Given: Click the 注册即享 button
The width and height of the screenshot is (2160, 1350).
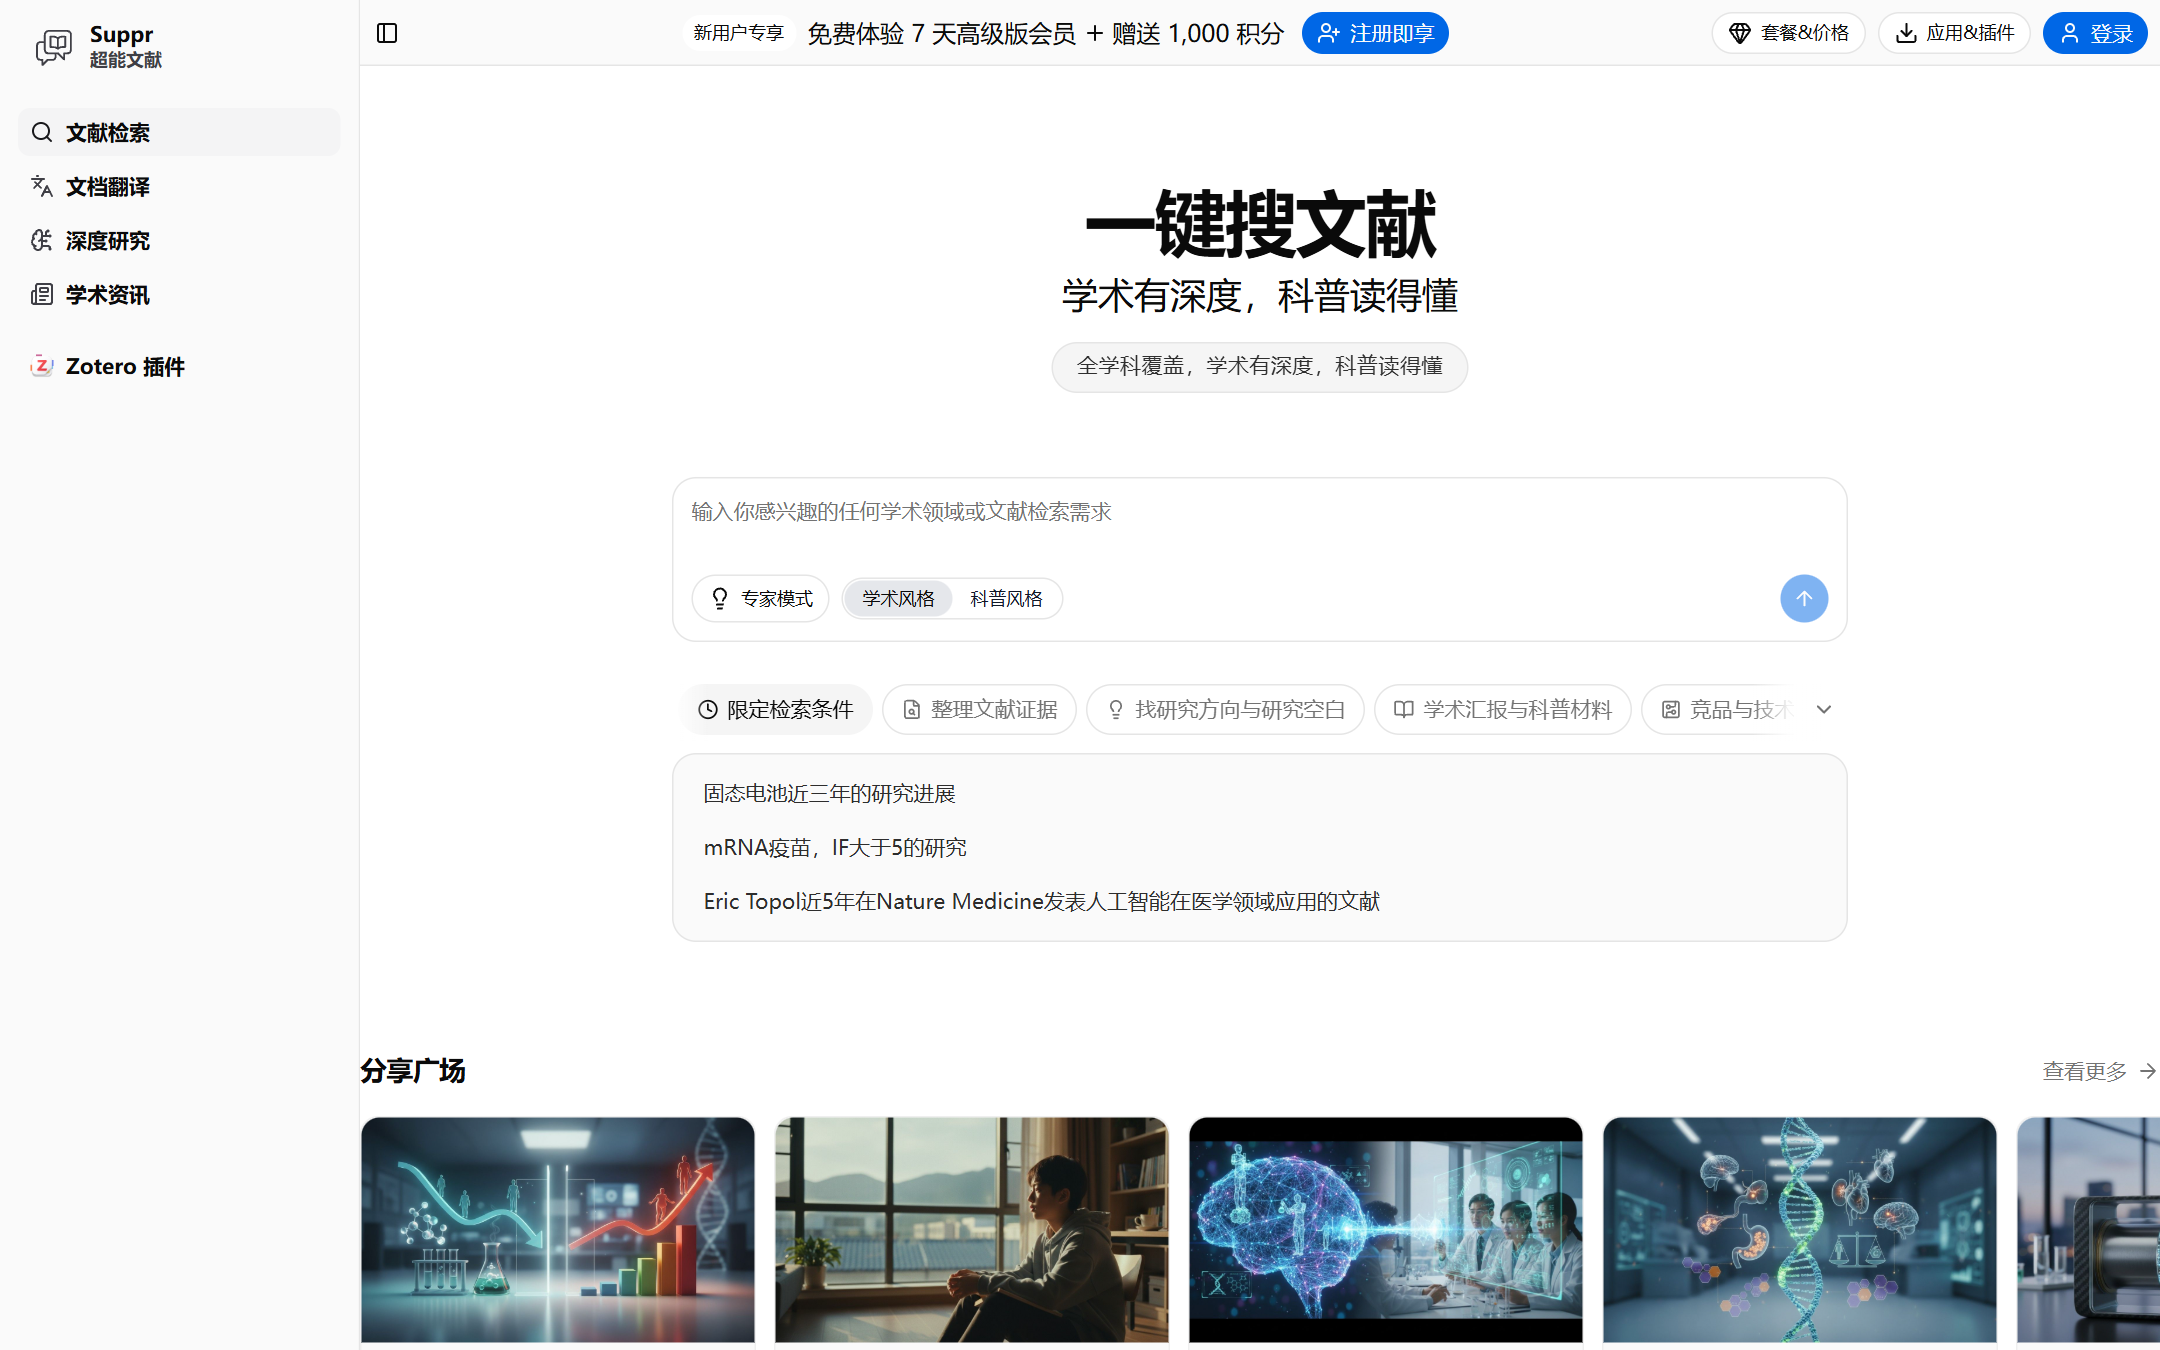Looking at the screenshot, I should (1375, 33).
